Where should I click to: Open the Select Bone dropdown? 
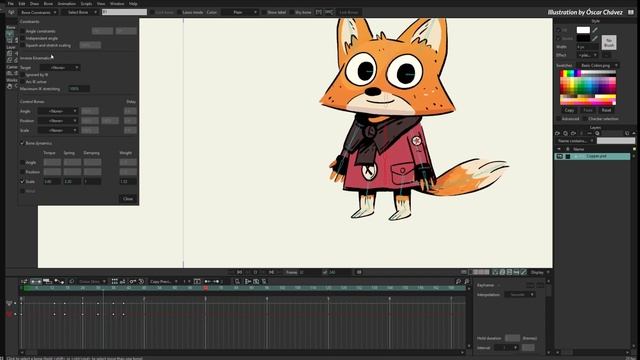[x=80, y=12]
